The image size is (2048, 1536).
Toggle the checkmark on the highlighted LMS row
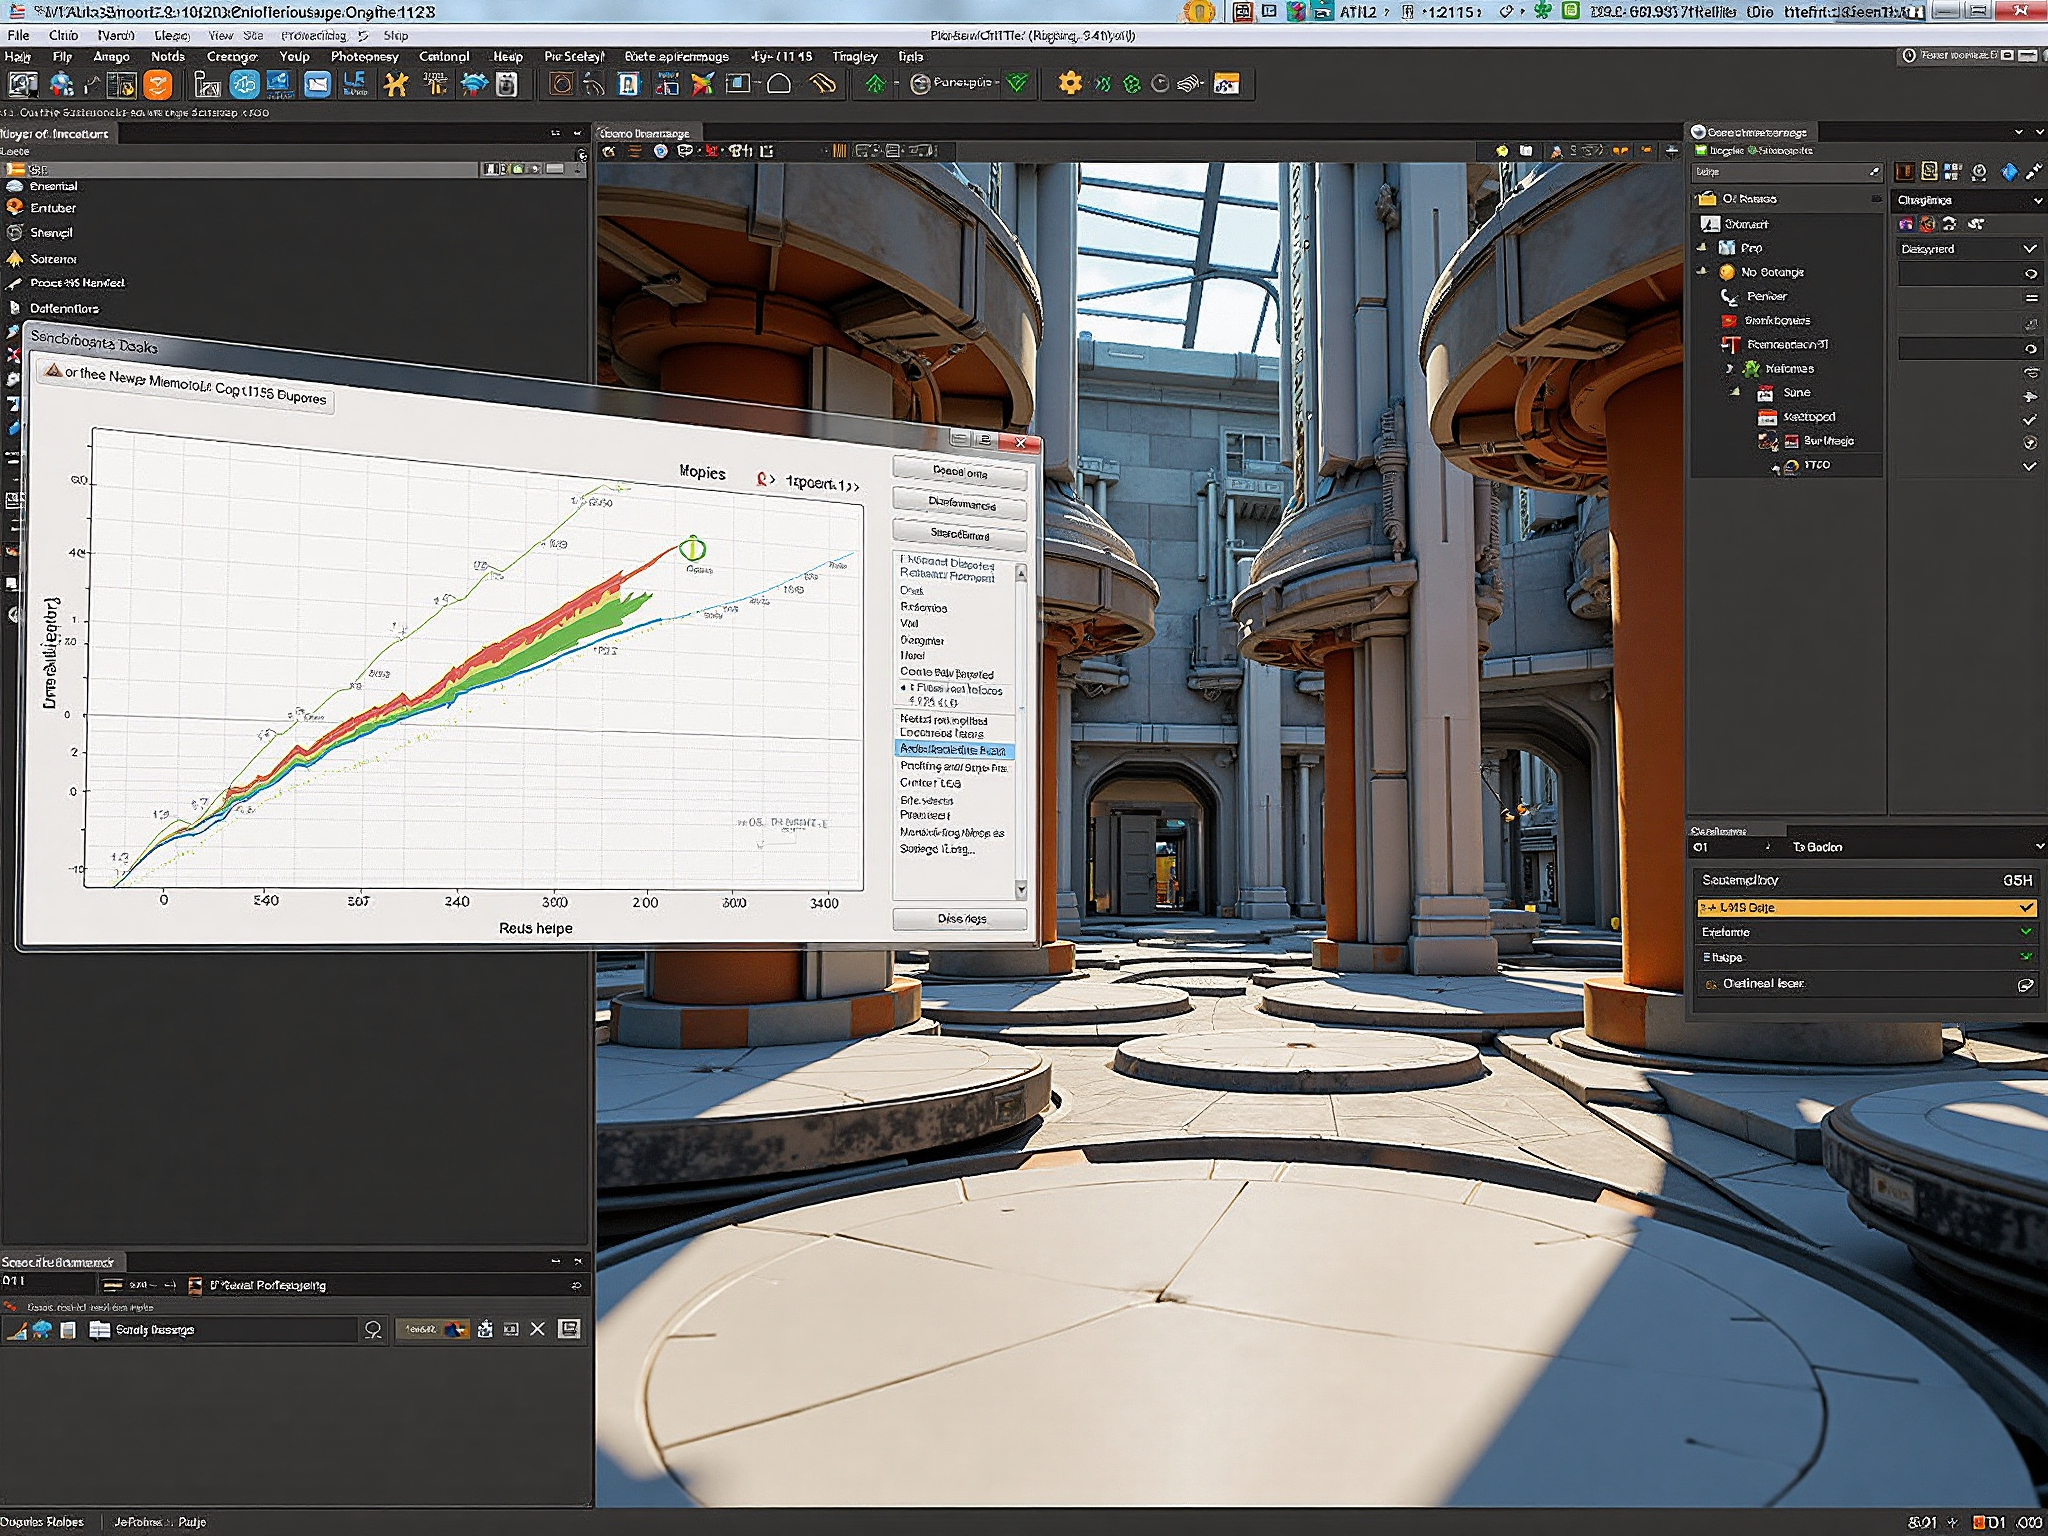tap(2026, 908)
